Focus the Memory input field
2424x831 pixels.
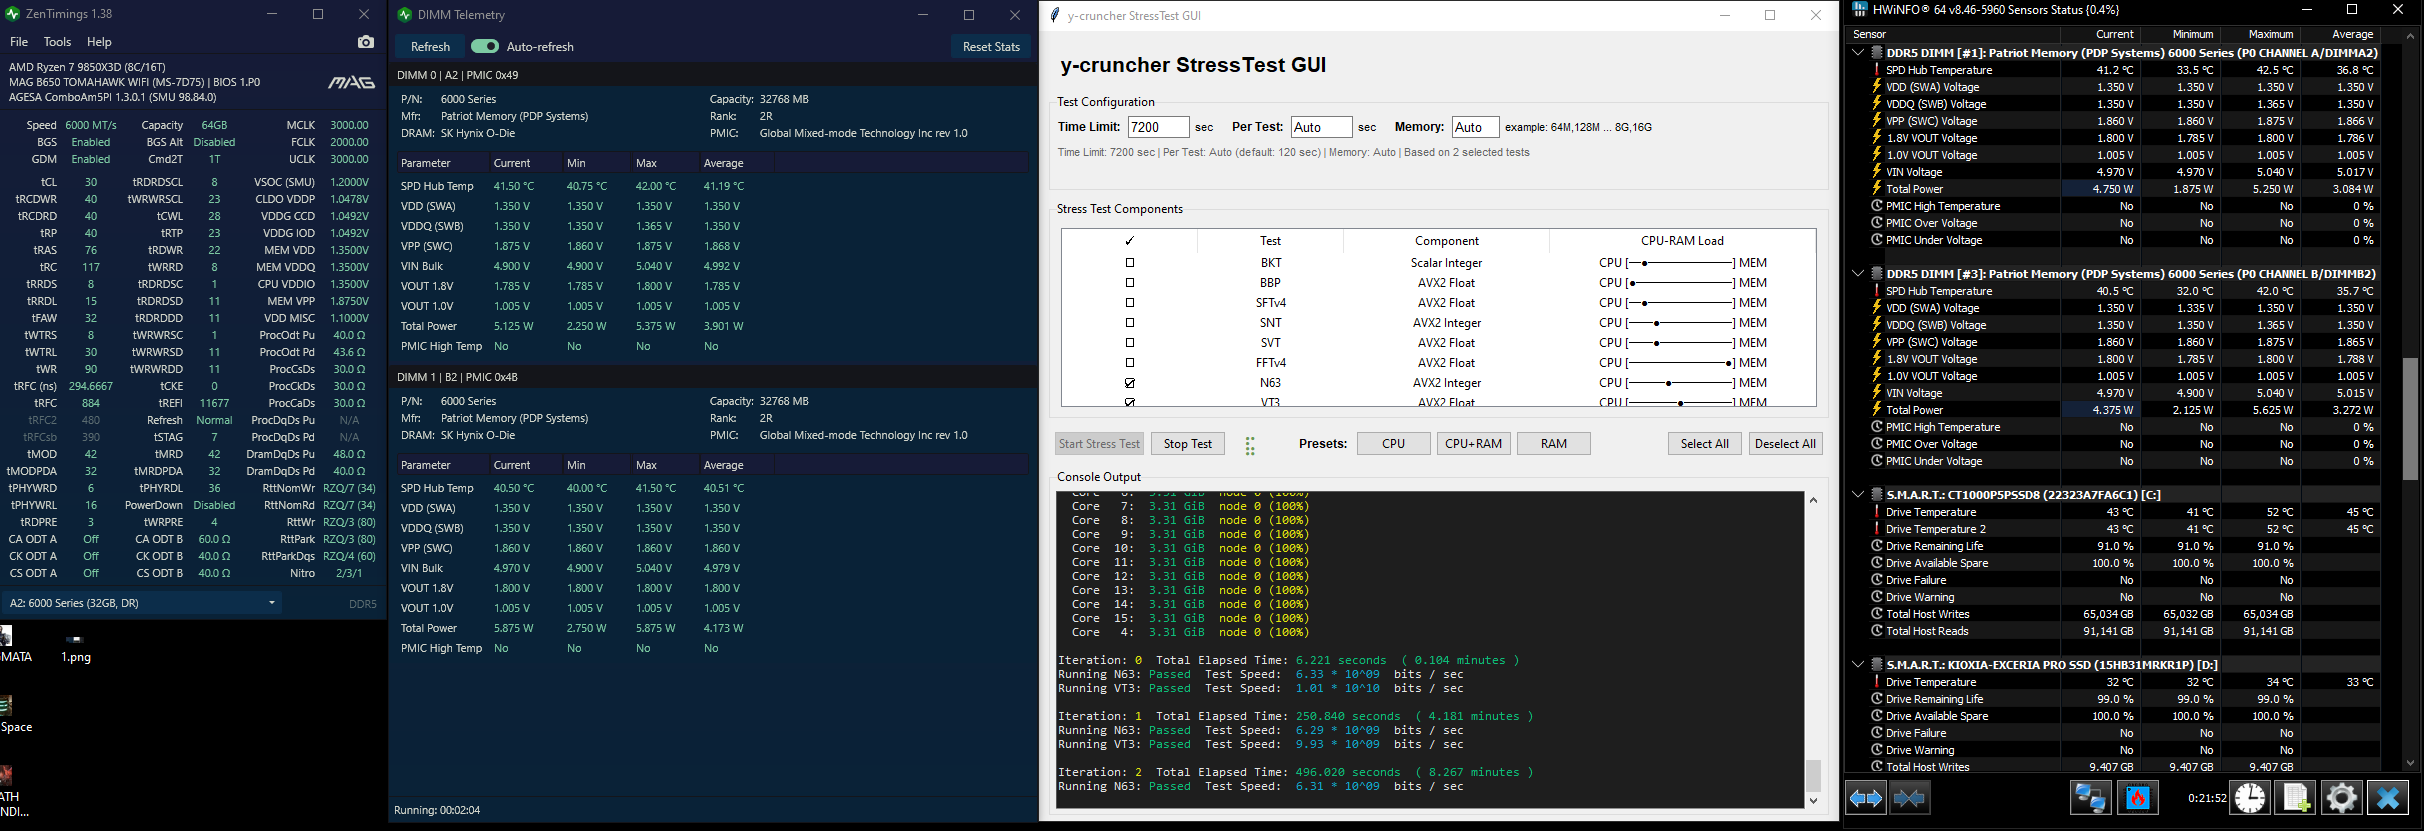[1475, 127]
